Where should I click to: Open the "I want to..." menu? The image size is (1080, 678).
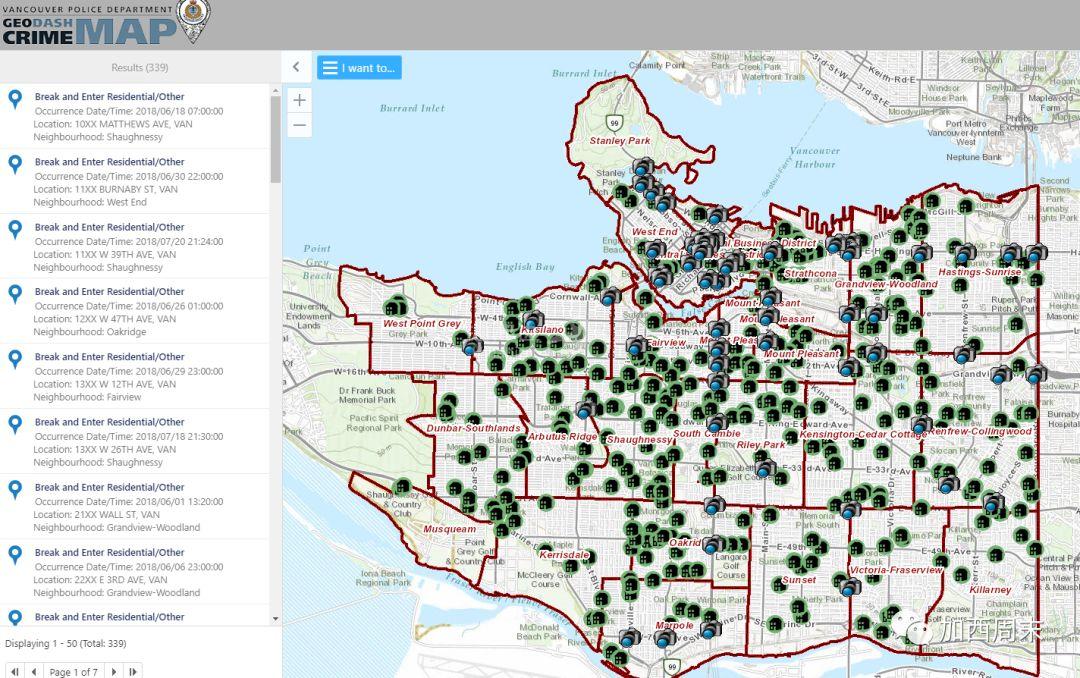tap(359, 68)
